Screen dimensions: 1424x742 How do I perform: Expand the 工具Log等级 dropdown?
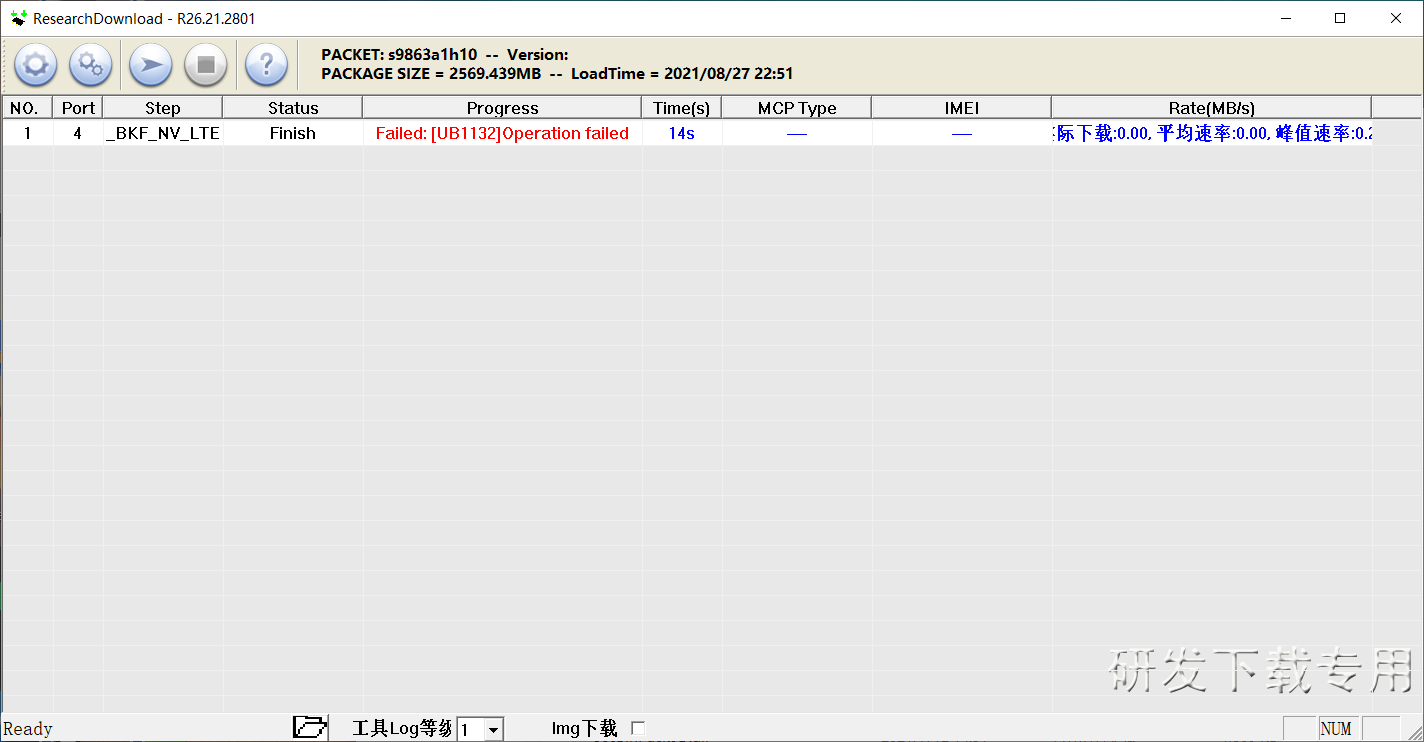493,730
